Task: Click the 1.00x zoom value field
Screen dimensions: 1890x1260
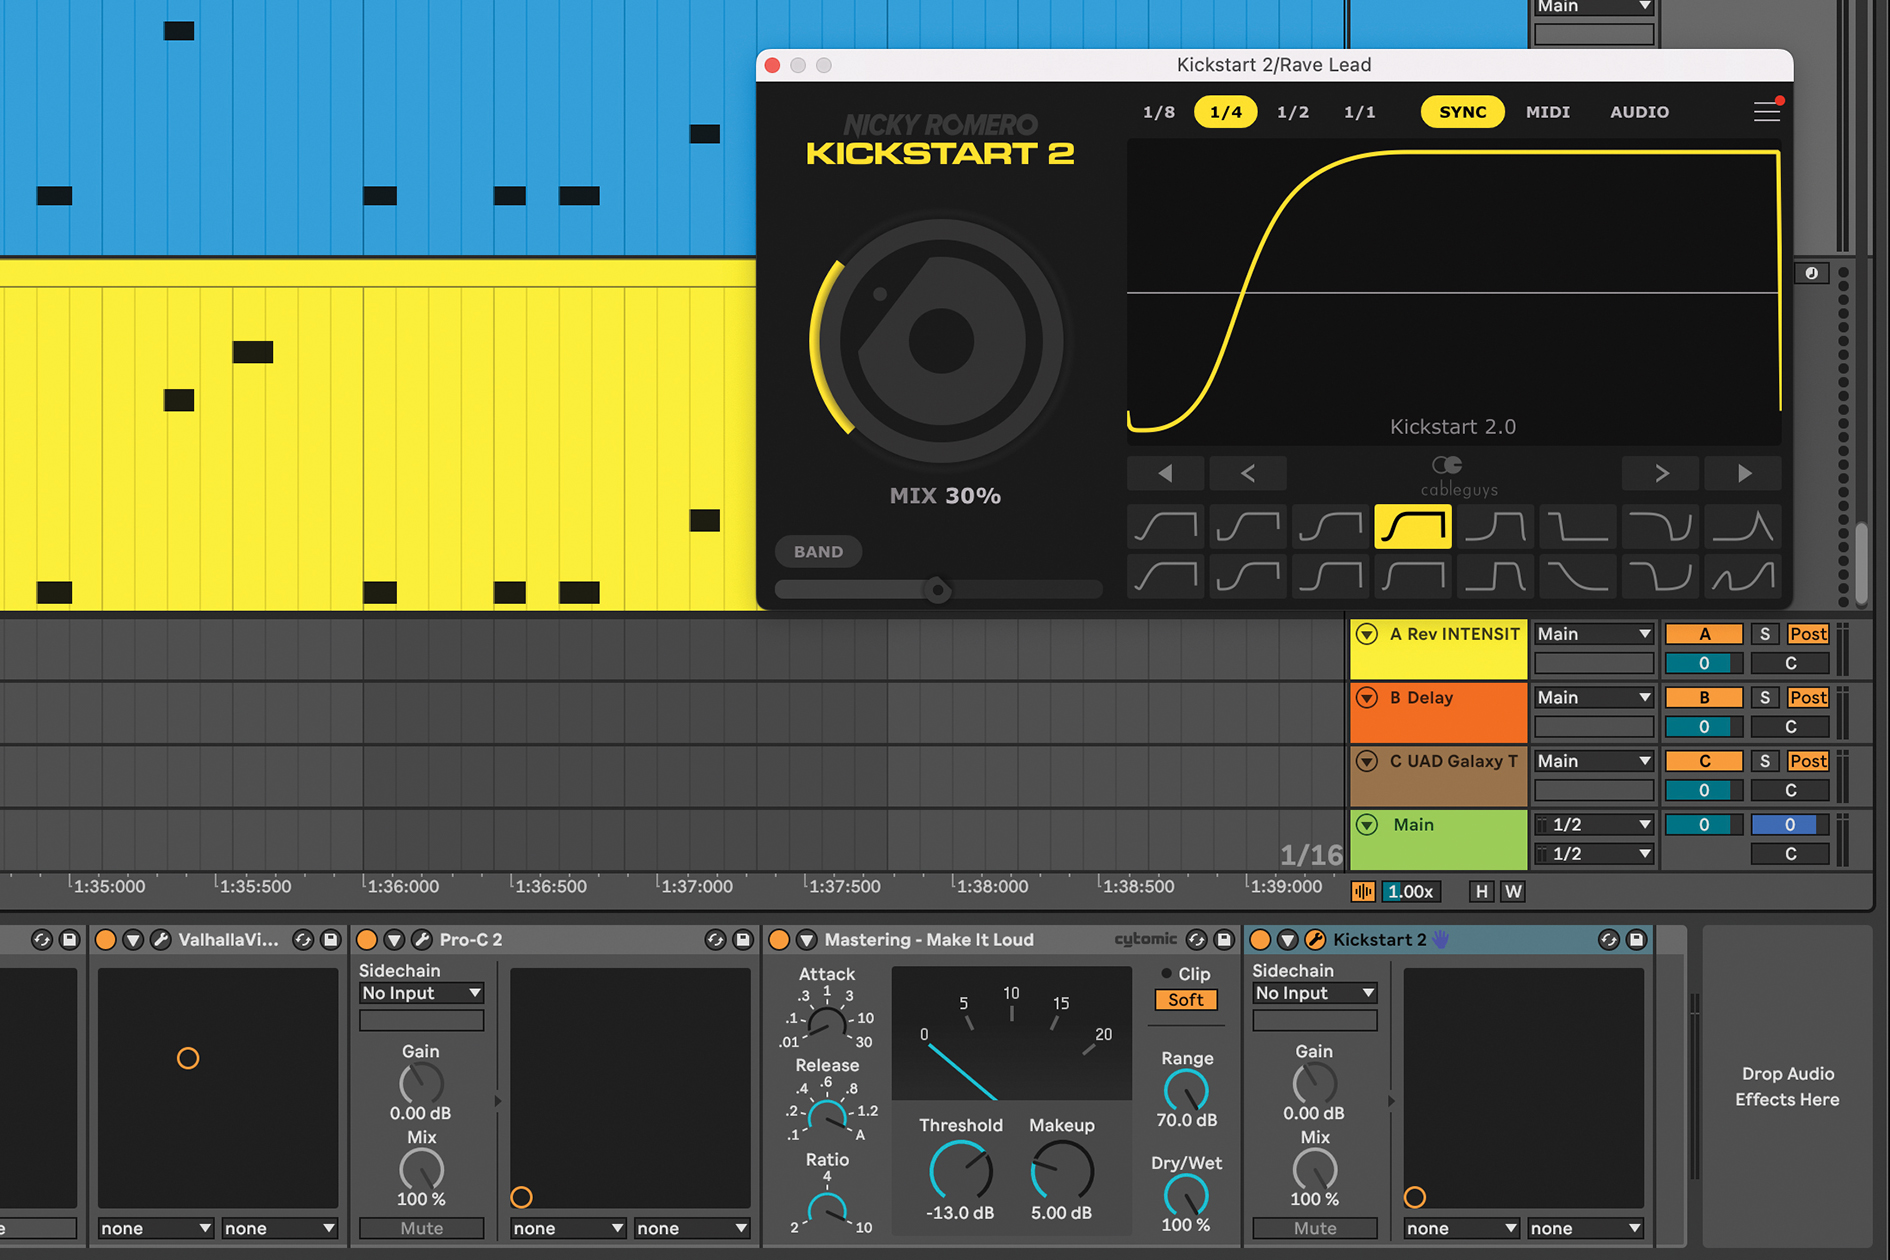Action: click(1411, 891)
